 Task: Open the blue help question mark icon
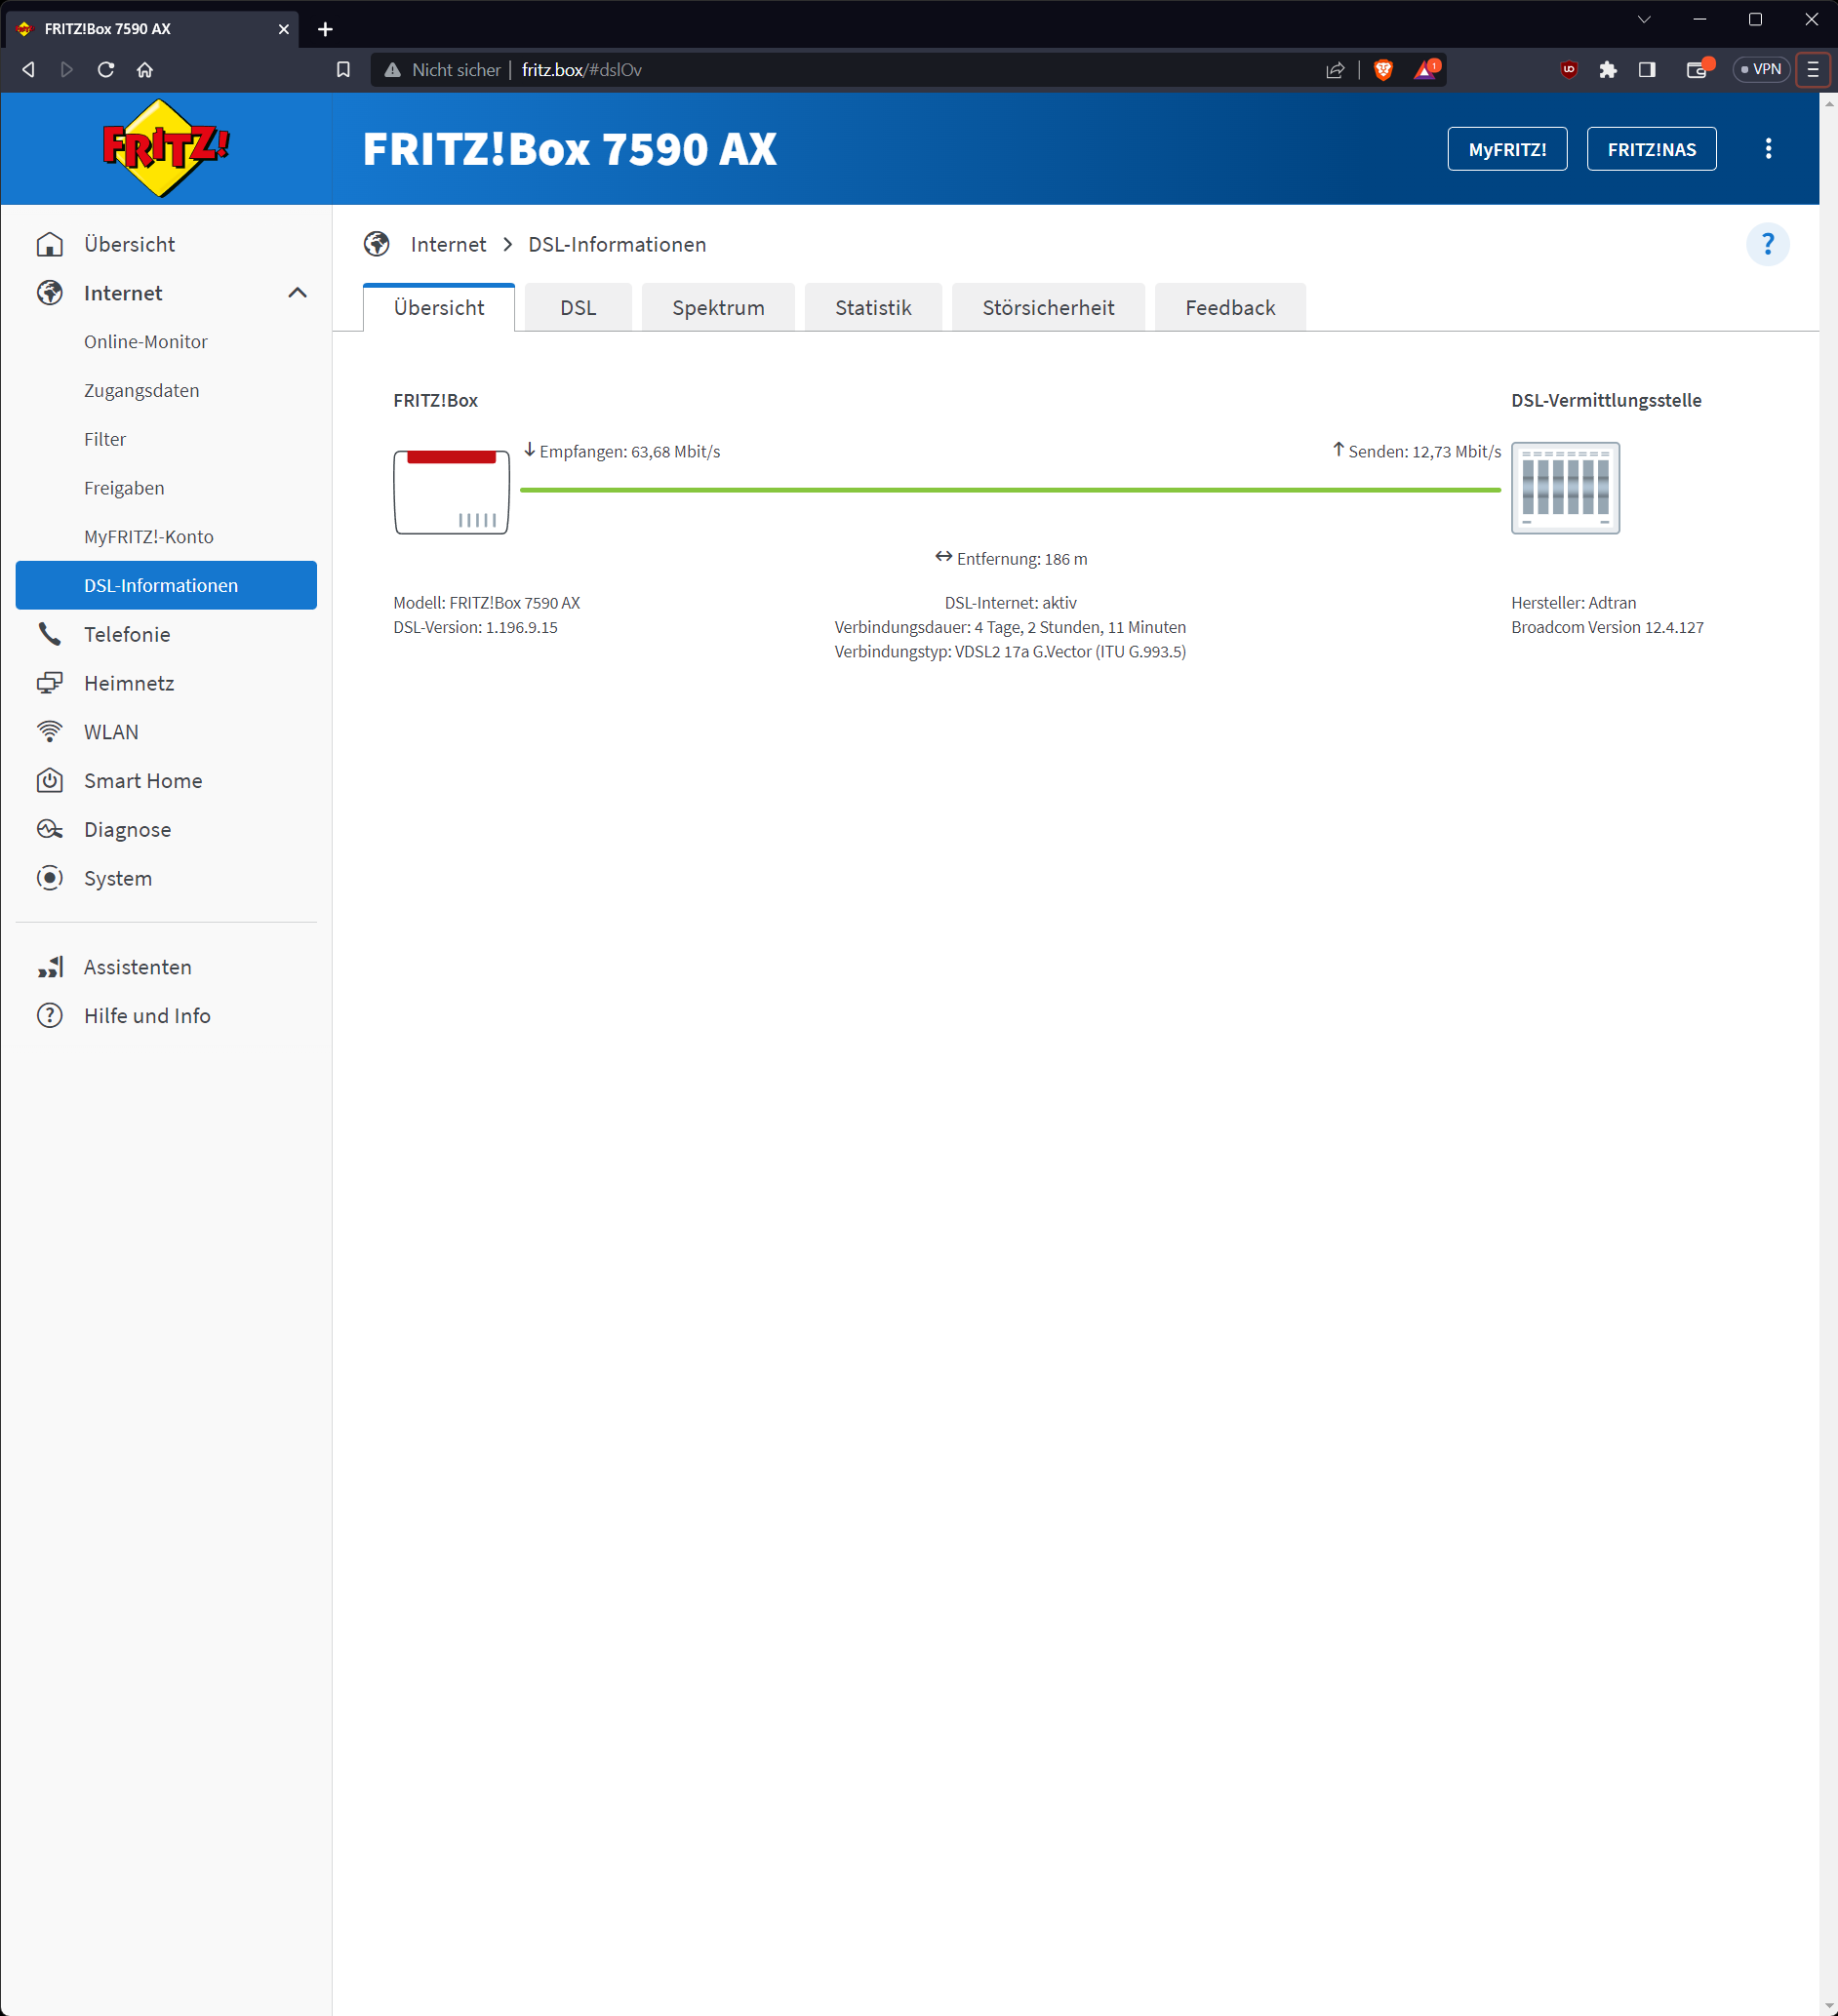point(1767,244)
